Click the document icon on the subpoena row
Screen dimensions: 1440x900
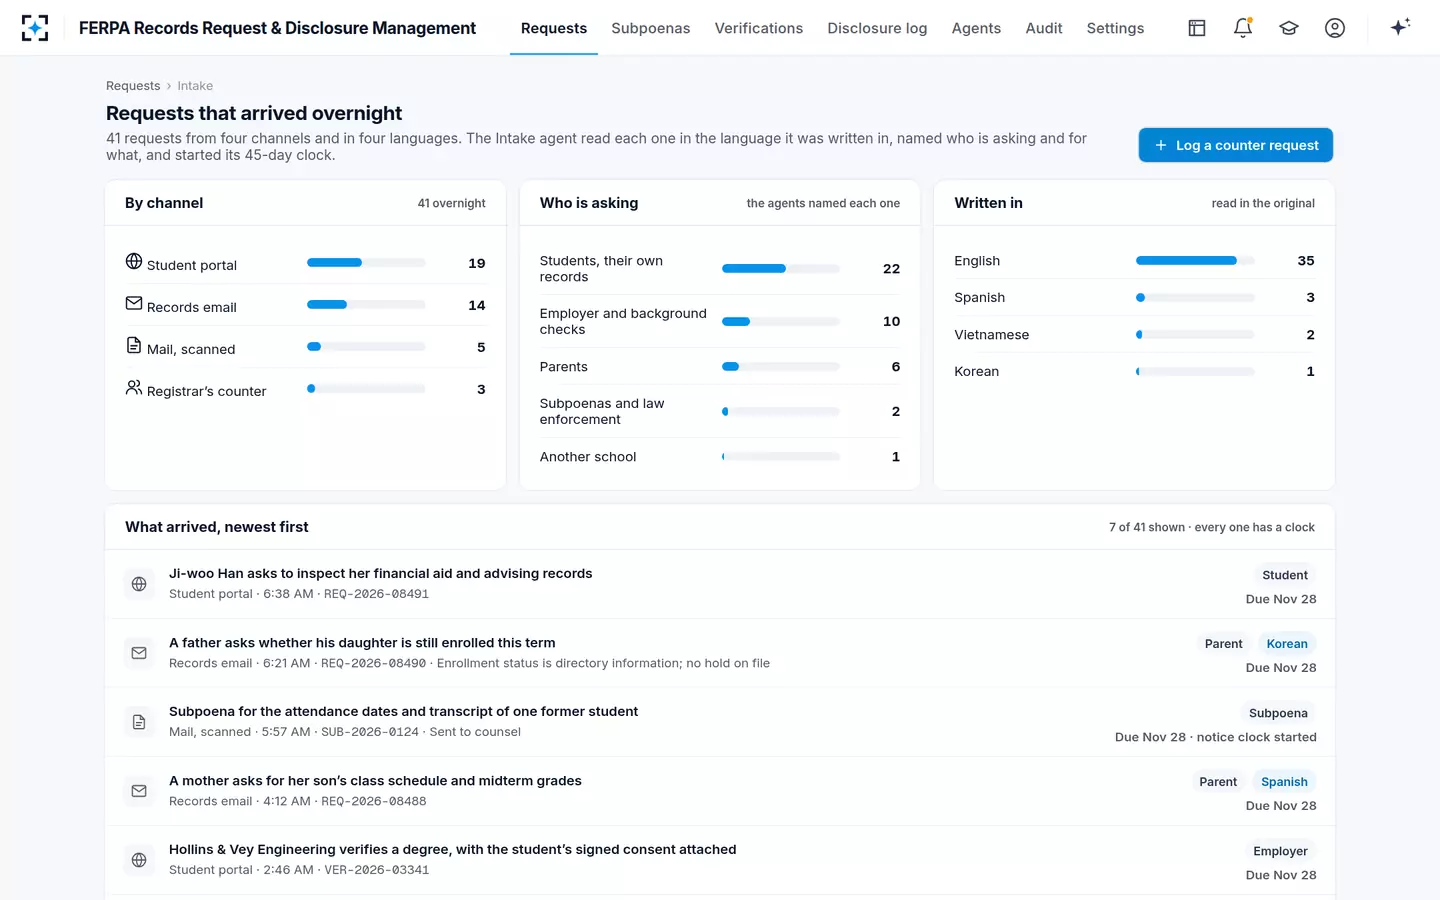[139, 722]
